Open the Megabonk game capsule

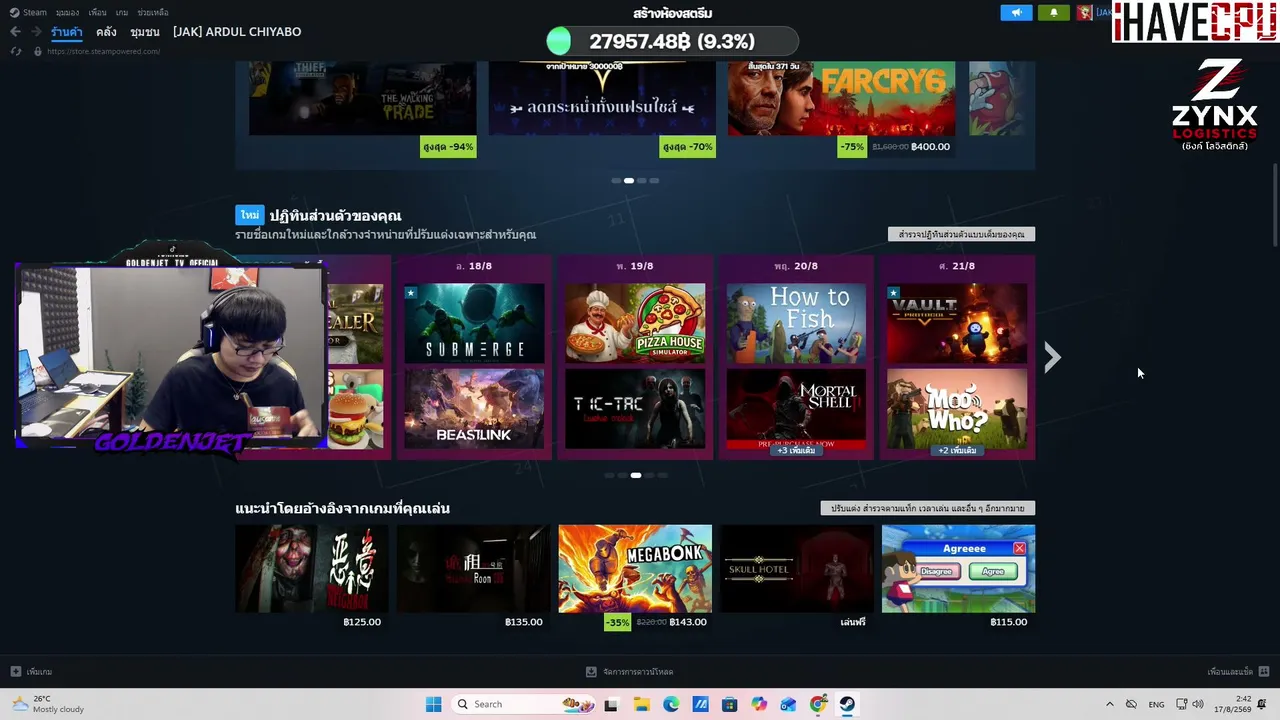635,568
